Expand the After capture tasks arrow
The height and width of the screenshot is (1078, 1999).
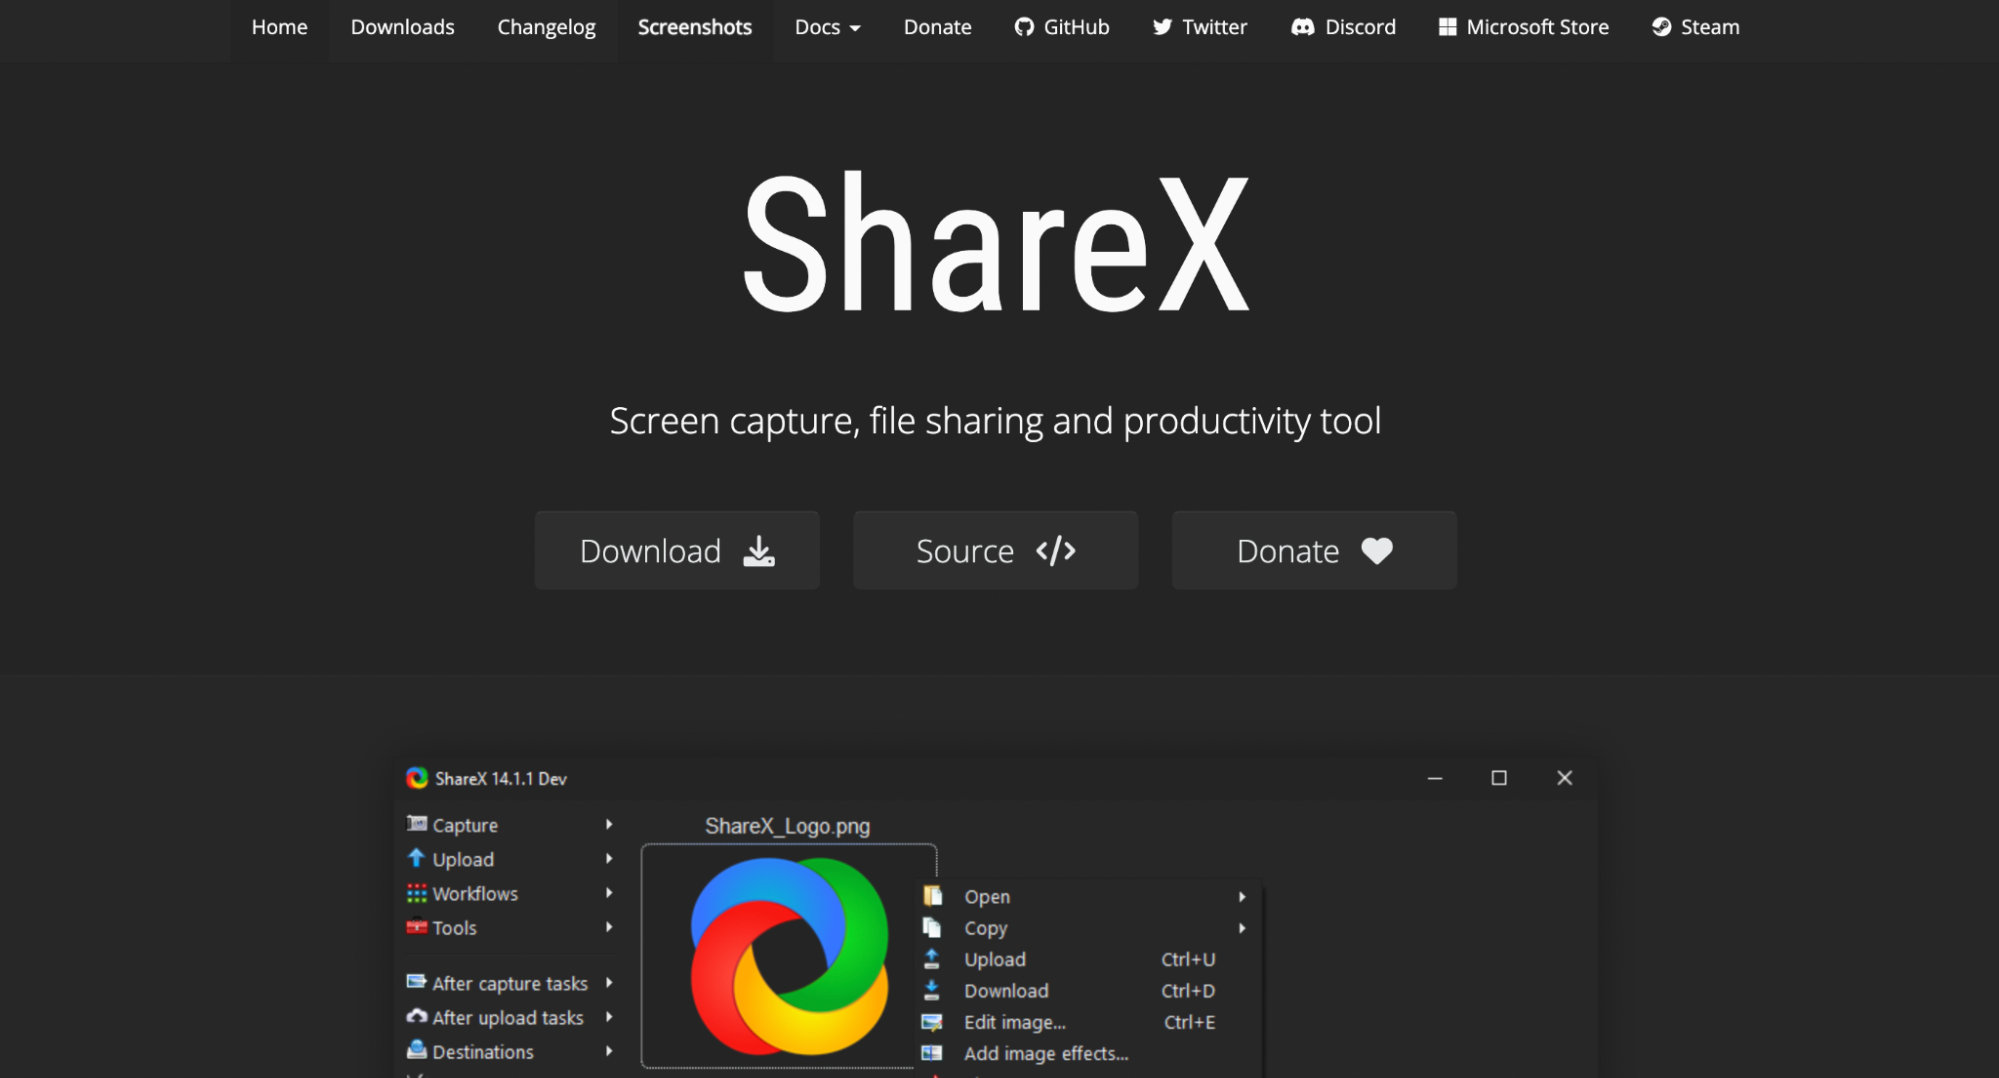tap(609, 982)
